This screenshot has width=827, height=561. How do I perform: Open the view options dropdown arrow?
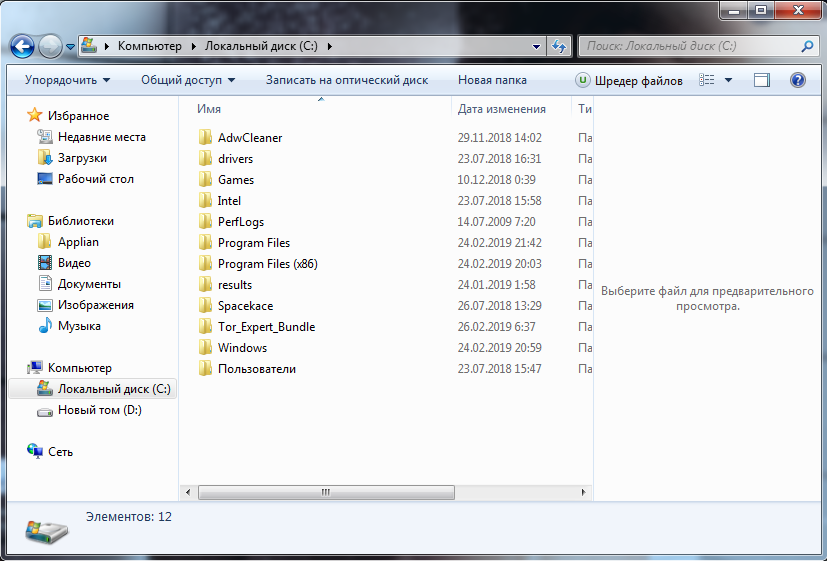coord(728,80)
